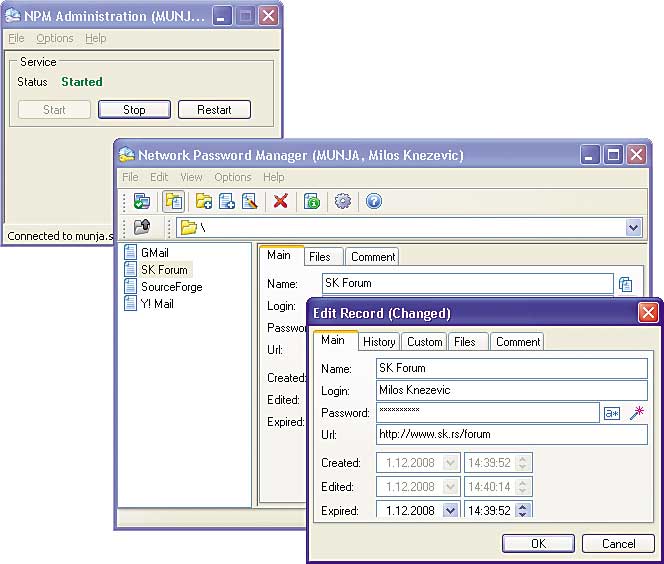Select Main tab in Edit Record dialog
This screenshot has width=664, height=564.
pyautogui.click(x=336, y=340)
